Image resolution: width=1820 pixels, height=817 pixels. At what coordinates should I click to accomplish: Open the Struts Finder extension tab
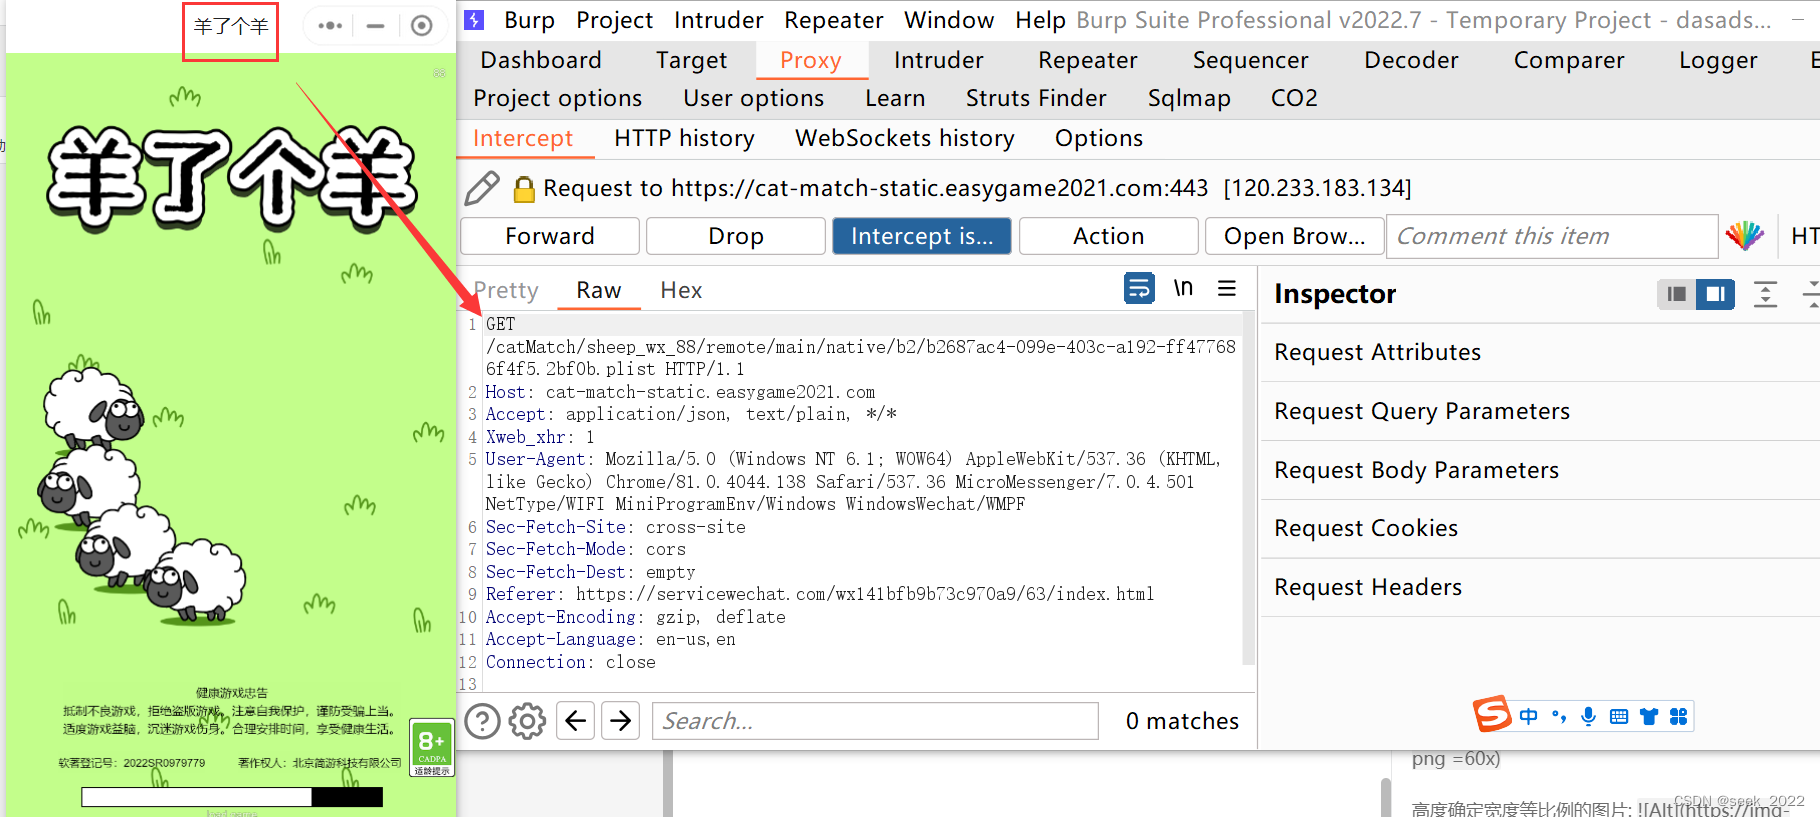pyautogui.click(x=1036, y=98)
